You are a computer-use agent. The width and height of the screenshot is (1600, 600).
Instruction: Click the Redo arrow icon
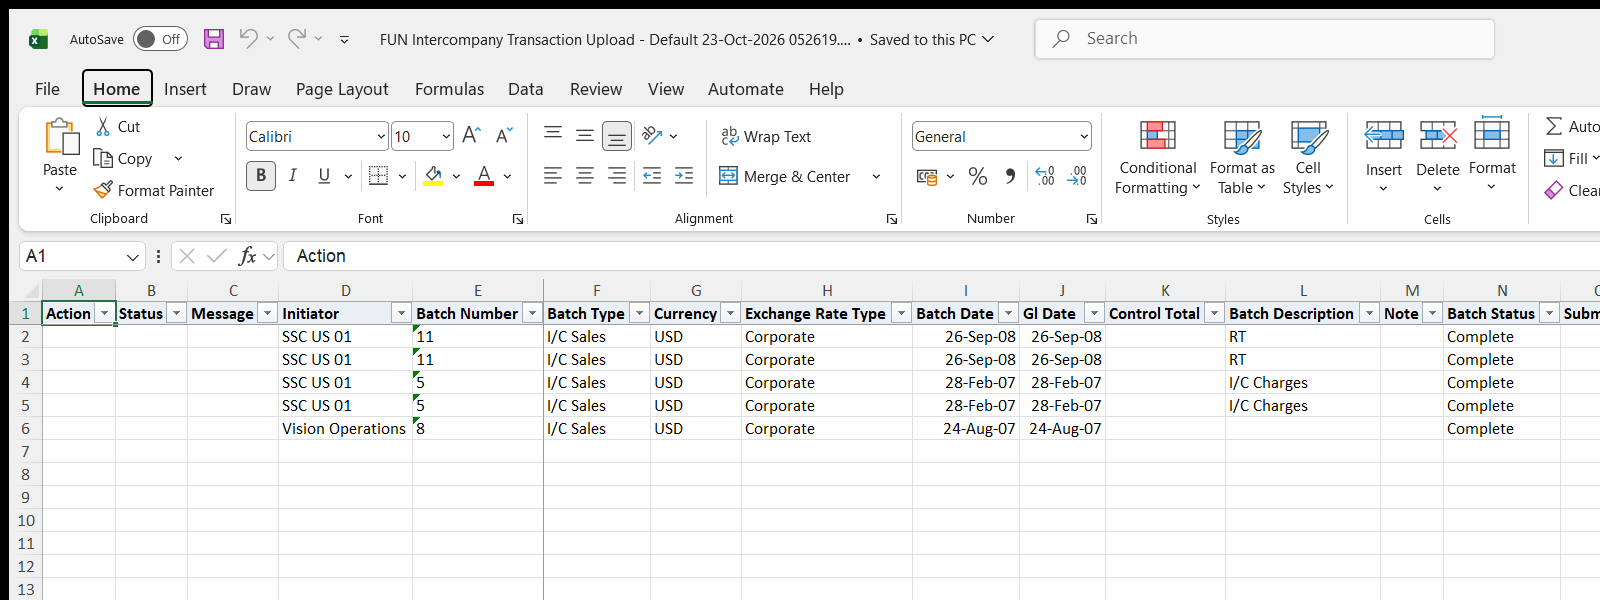point(297,38)
